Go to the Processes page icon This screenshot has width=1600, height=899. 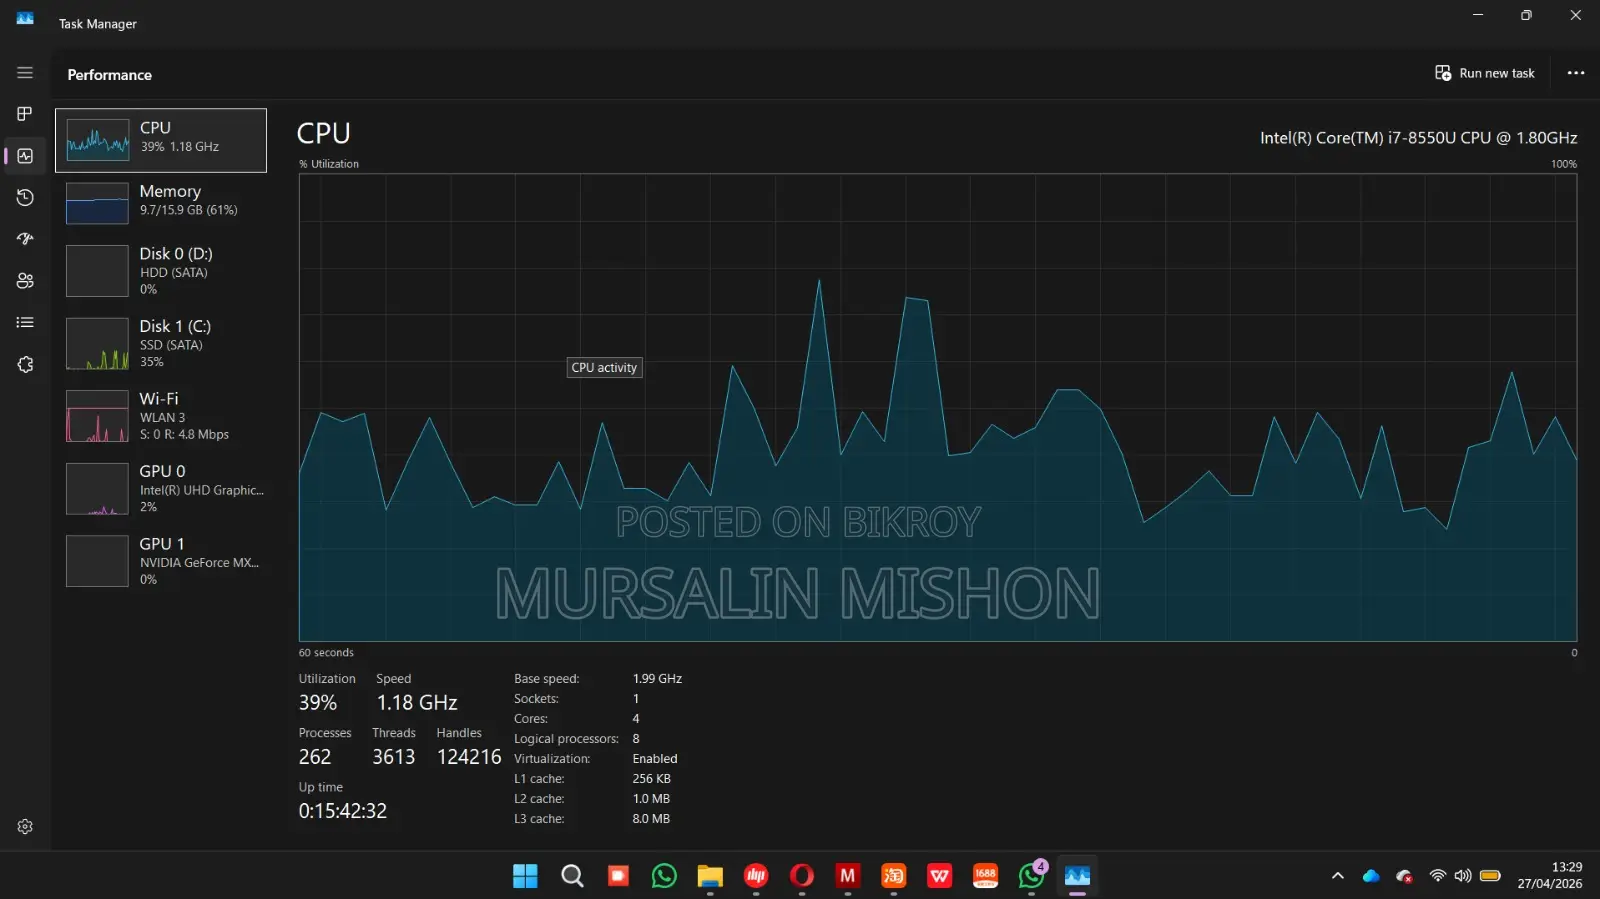point(25,114)
